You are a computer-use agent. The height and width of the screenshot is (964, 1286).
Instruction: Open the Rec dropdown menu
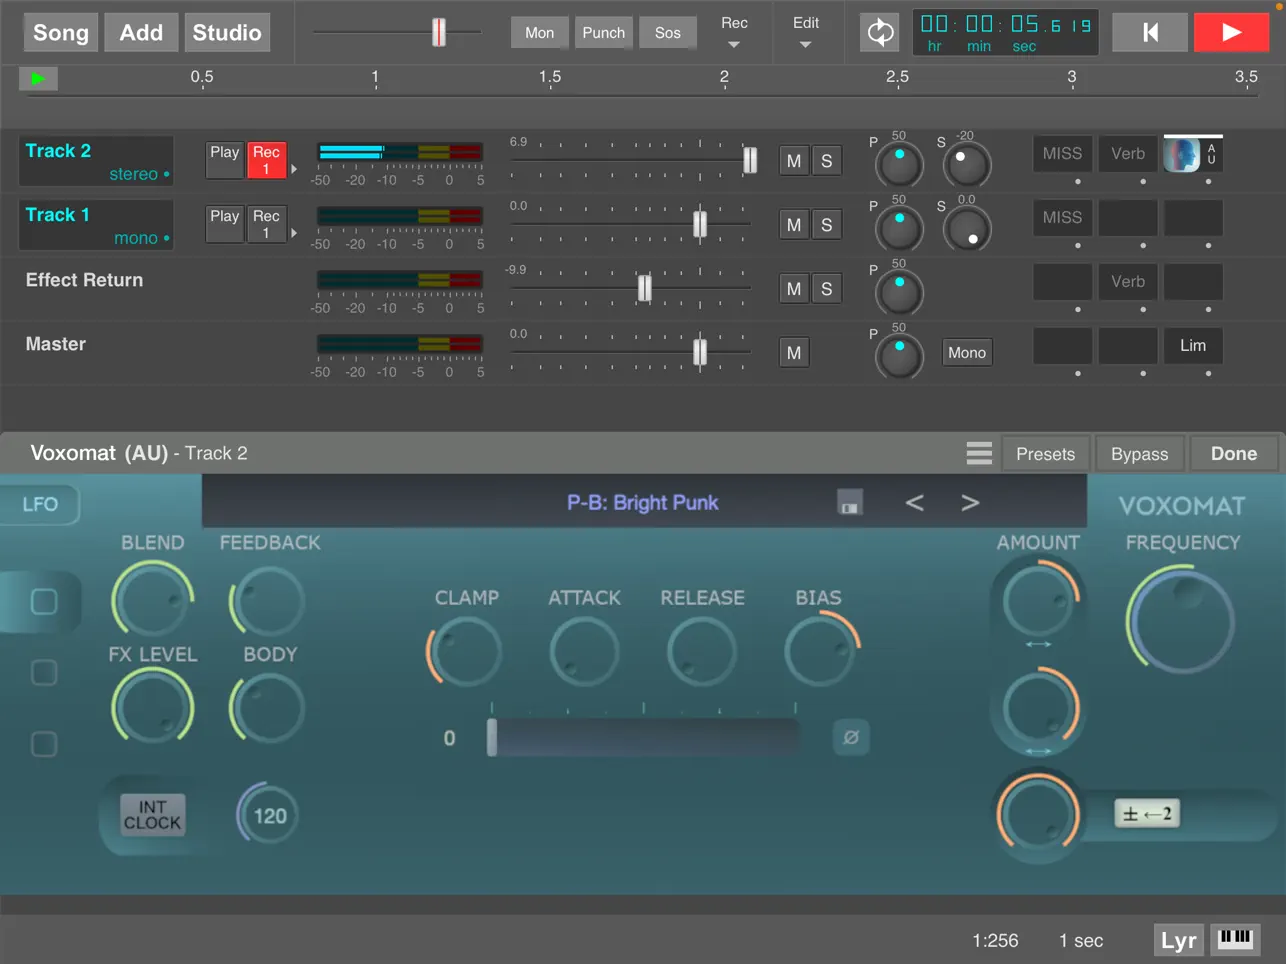734,32
